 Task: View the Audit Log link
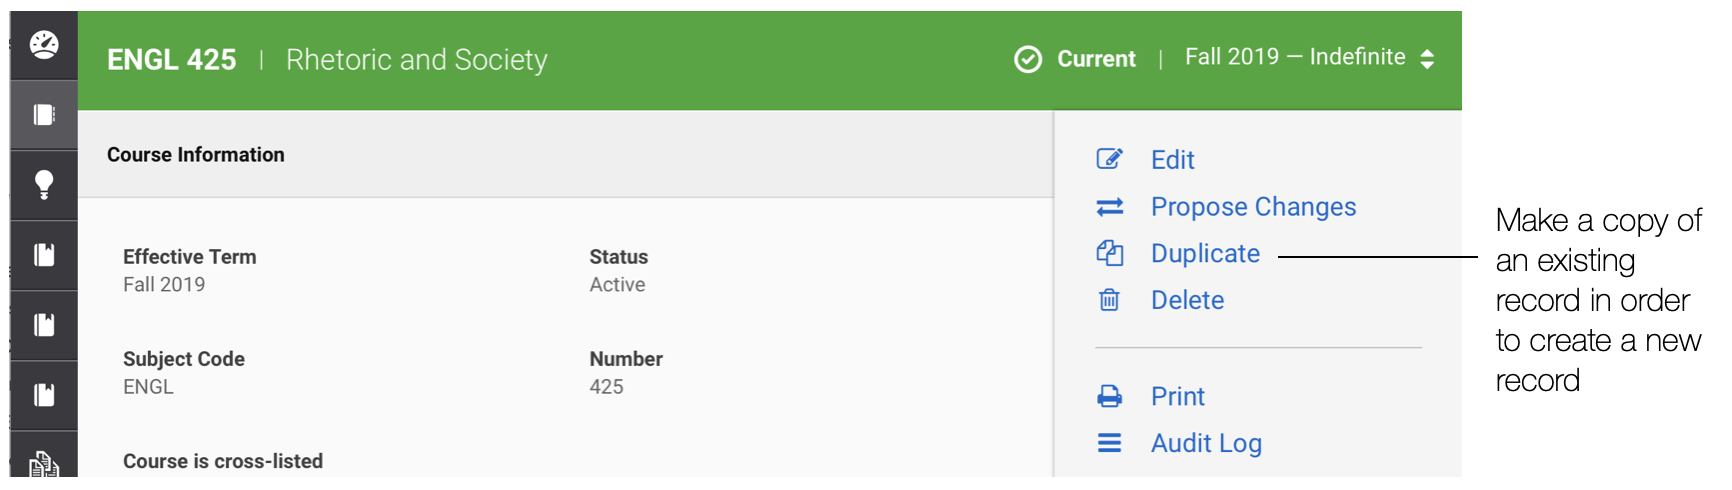click(x=1206, y=443)
